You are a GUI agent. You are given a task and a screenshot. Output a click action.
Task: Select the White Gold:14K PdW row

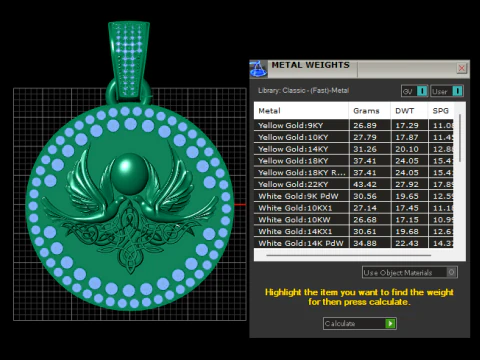tap(354, 243)
